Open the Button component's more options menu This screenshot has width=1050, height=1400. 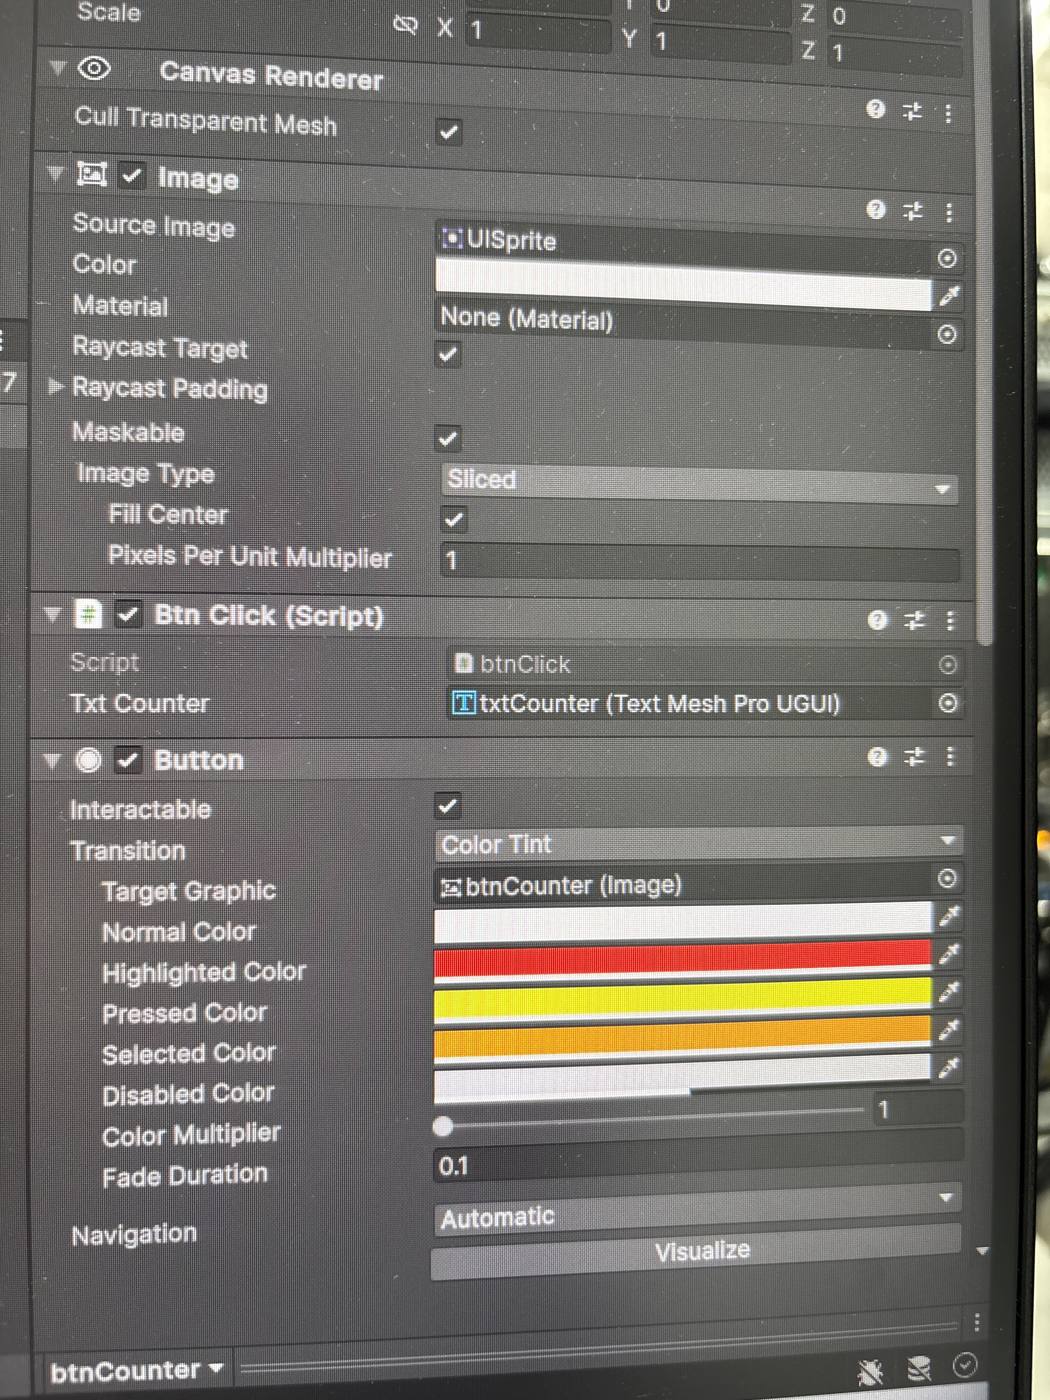(x=950, y=757)
